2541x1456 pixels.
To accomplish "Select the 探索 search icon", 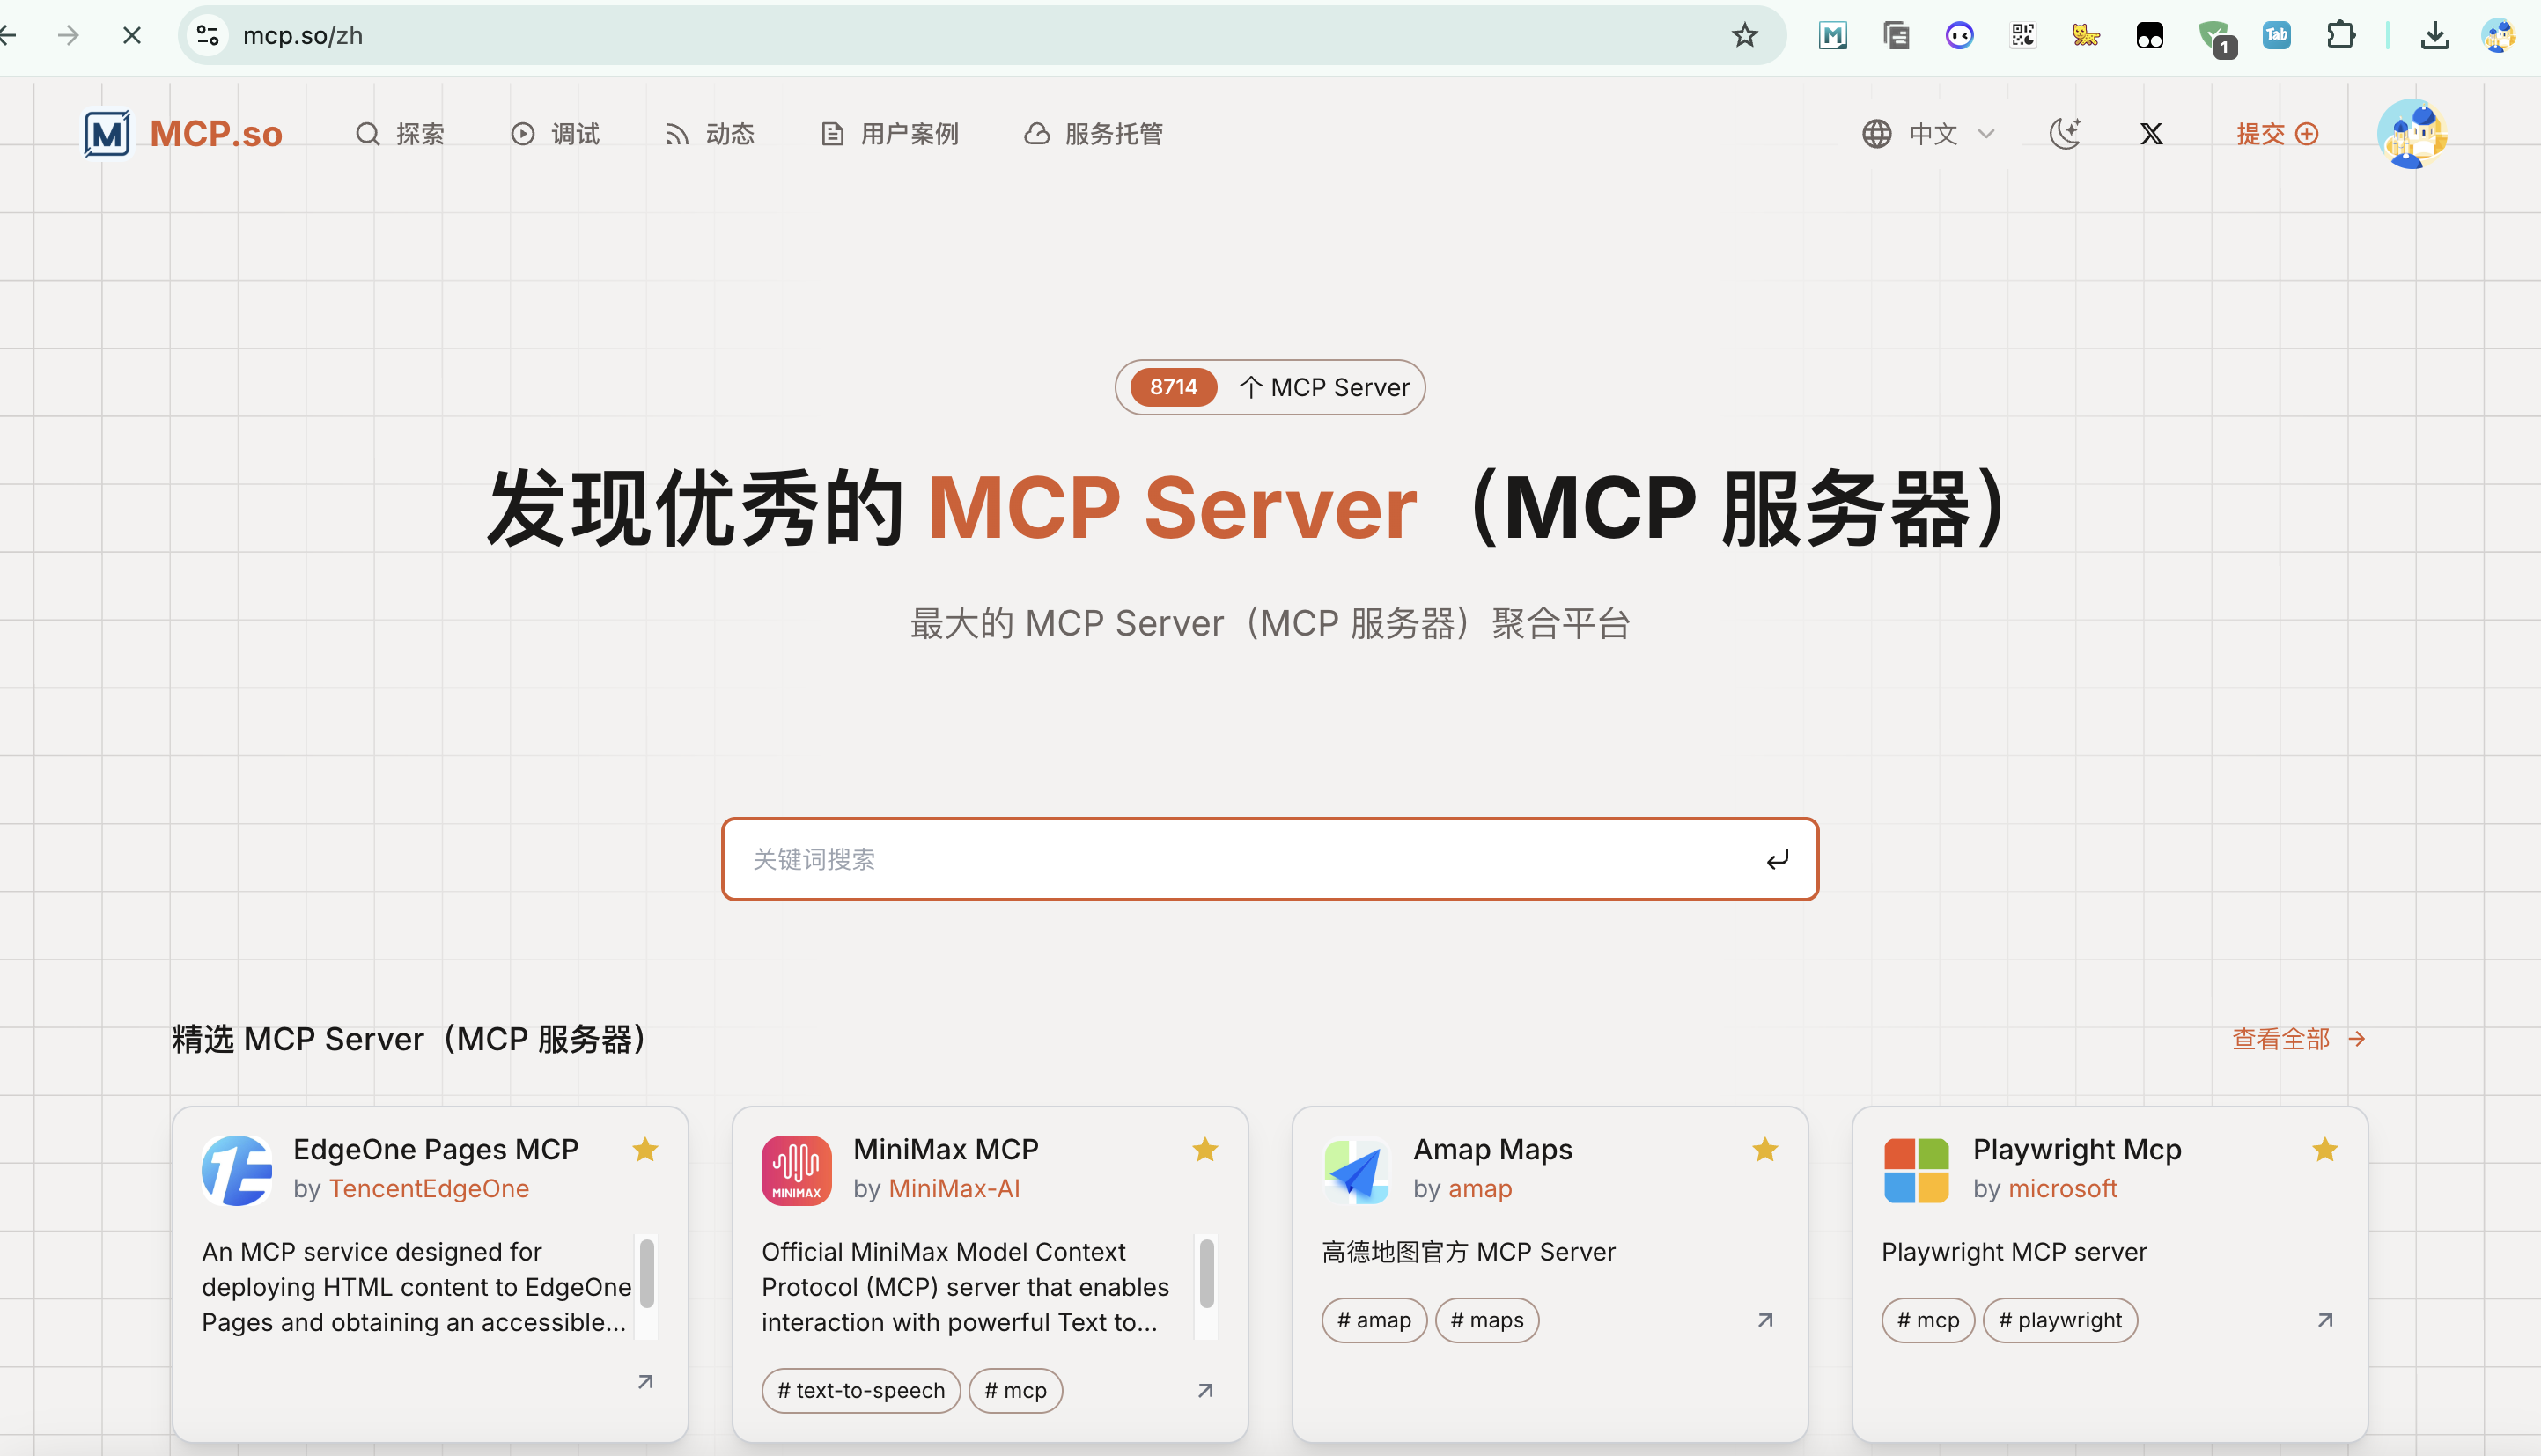I will pos(366,133).
